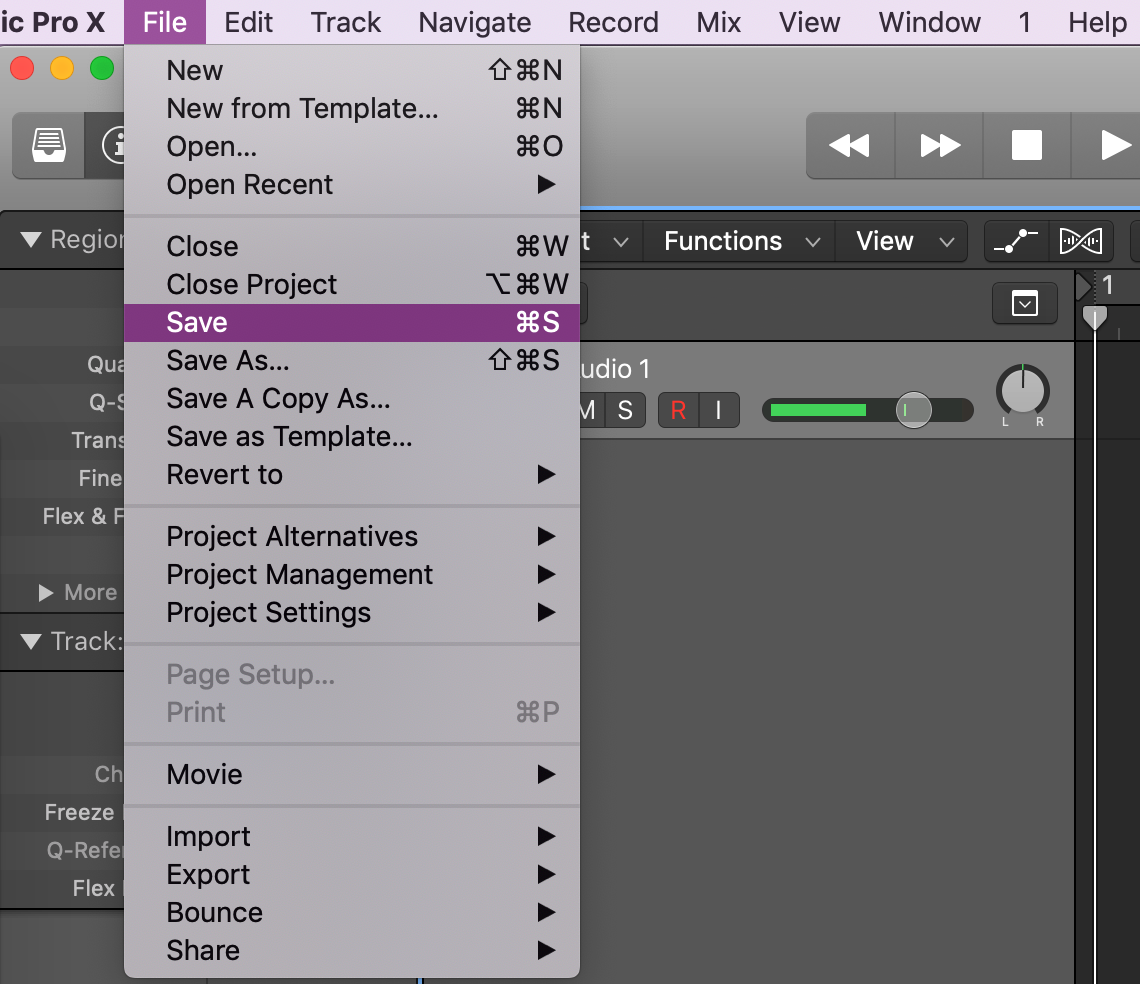
Task: Choose Save as Template... item
Action: (x=352, y=436)
